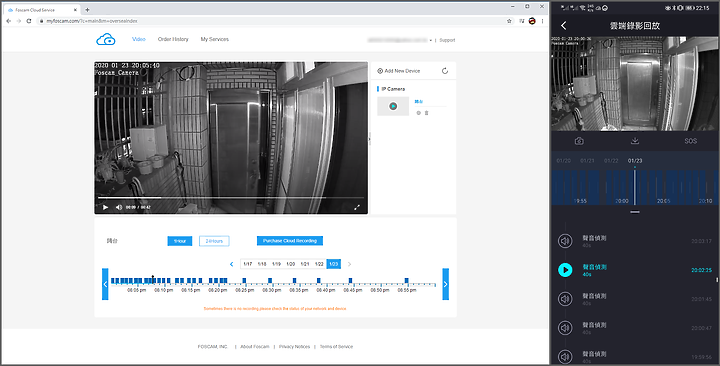Click the Add New Device plus icon
Viewport: 720px width, 366px height.
380,71
